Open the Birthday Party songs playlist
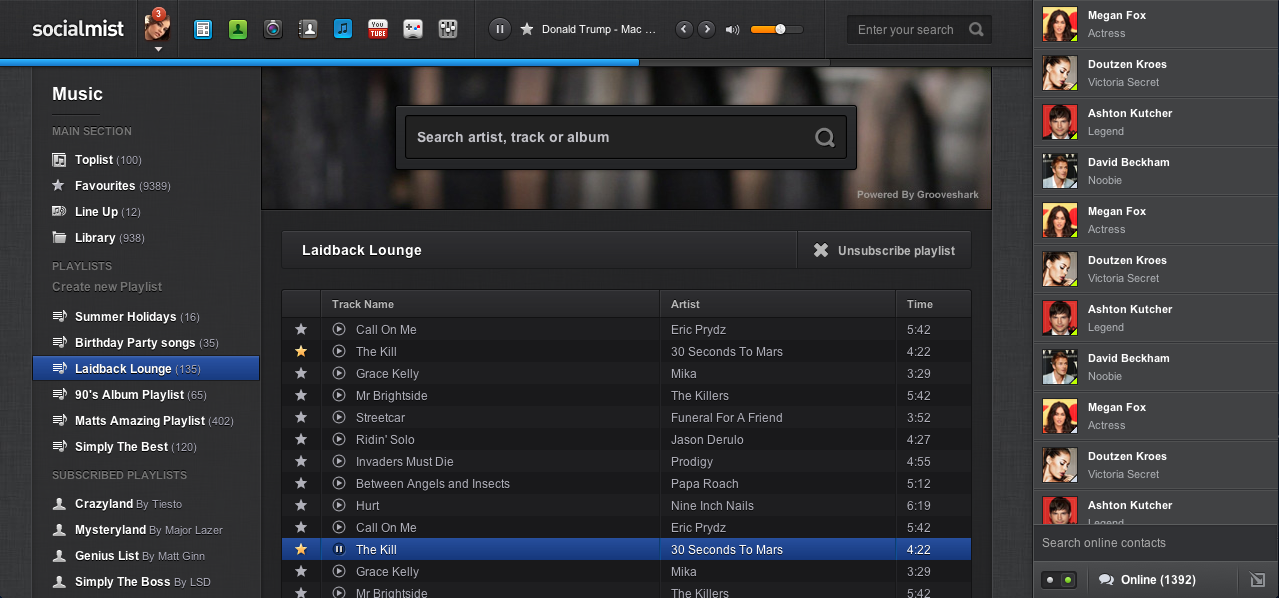Image resolution: width=1279 pixels, height=598 pixels. point(135,343)
